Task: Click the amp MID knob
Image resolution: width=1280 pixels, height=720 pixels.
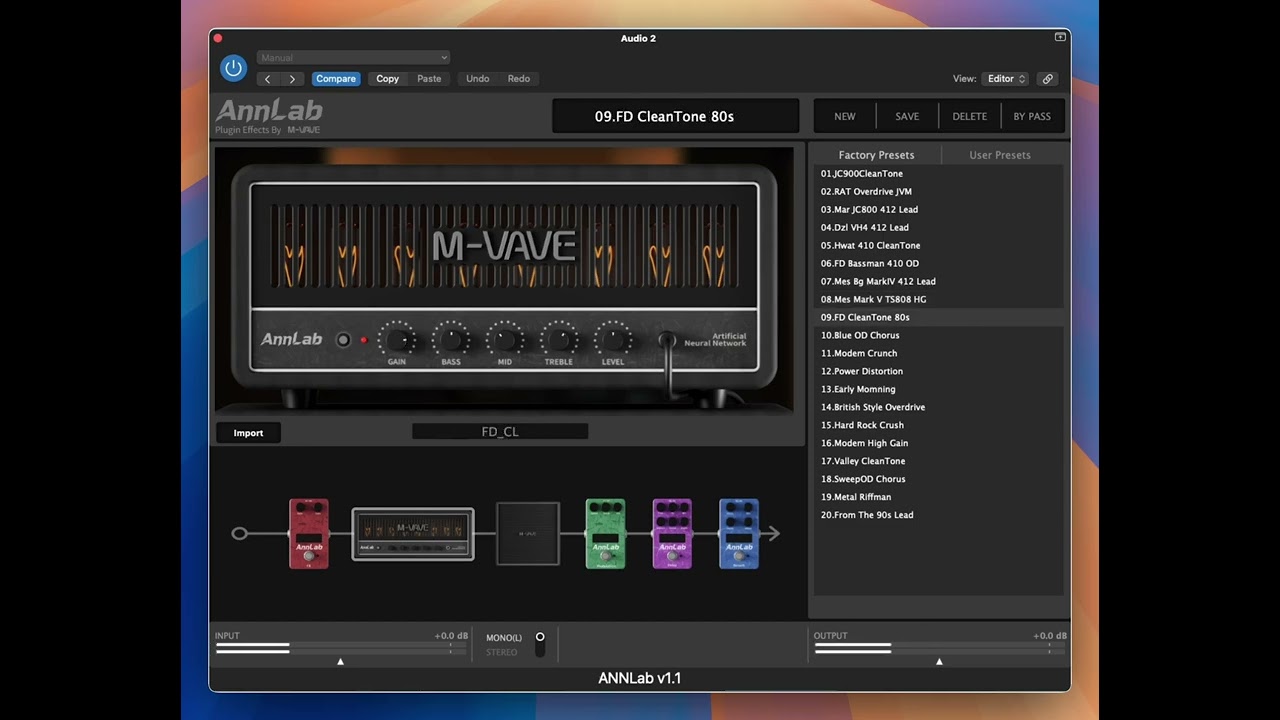Action: point(505,339)
